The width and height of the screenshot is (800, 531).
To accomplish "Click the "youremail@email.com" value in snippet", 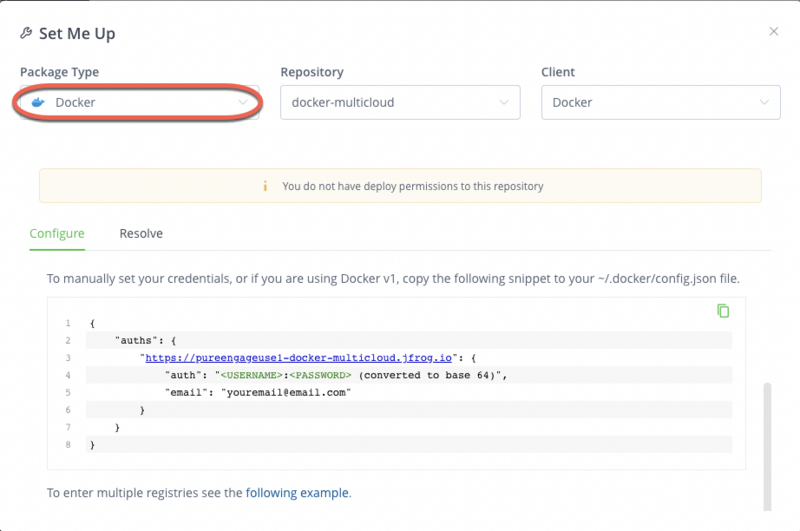I will click(x=286, y=393).
